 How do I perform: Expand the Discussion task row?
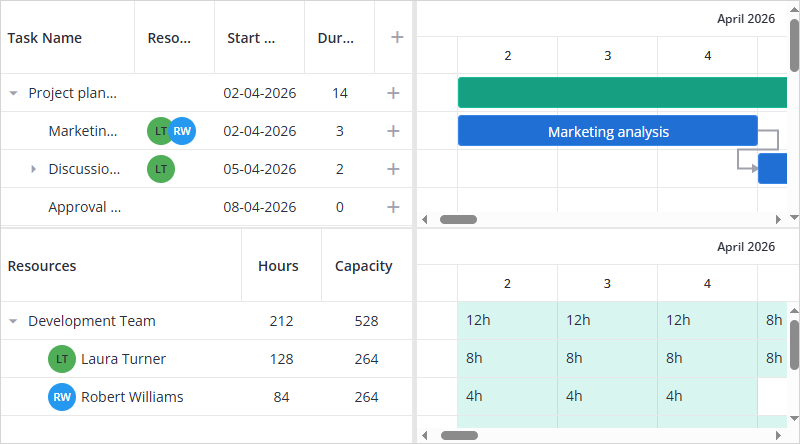coord(33,169)
